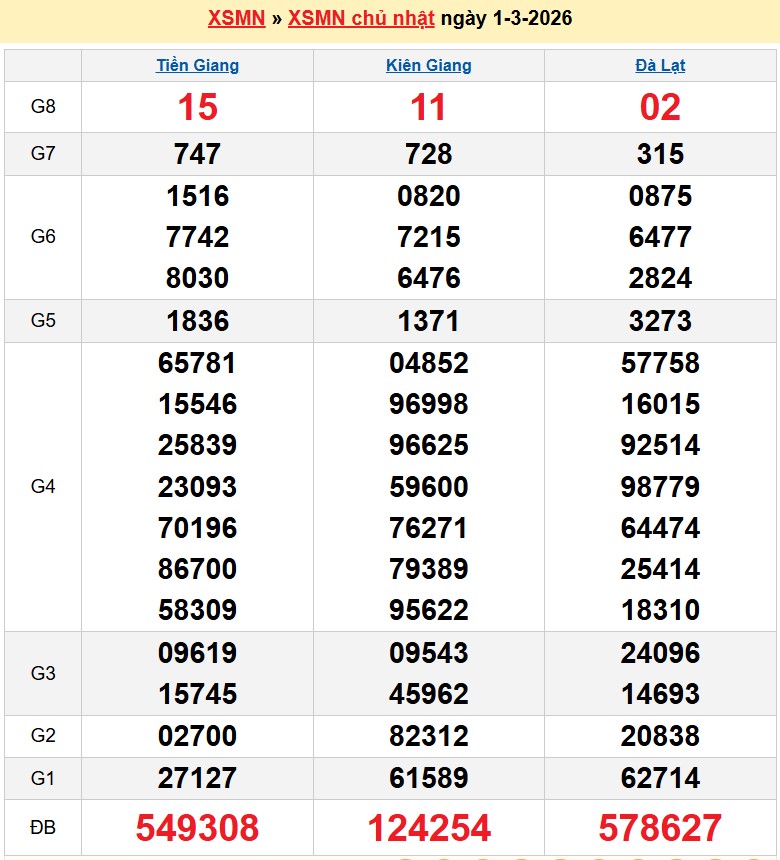Select Kiên Giang special prize number 124254

[428, 828]
